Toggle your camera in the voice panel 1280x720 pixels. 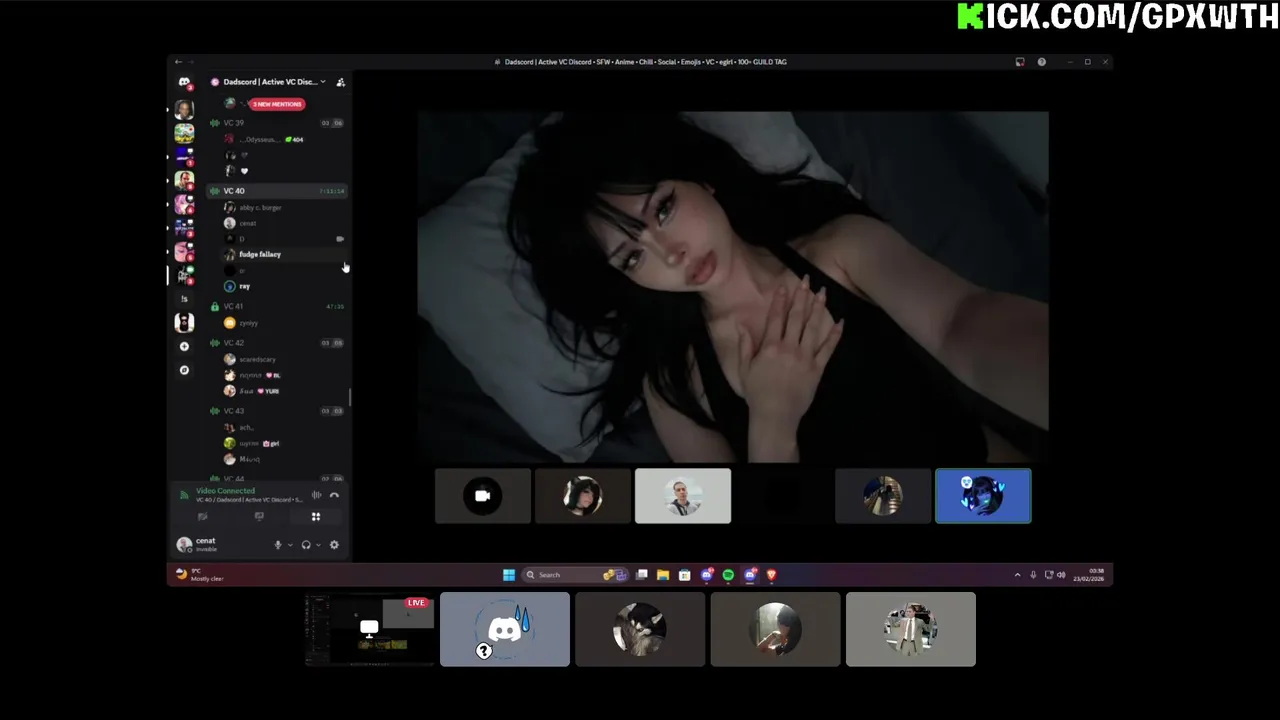tap(202, 517)
